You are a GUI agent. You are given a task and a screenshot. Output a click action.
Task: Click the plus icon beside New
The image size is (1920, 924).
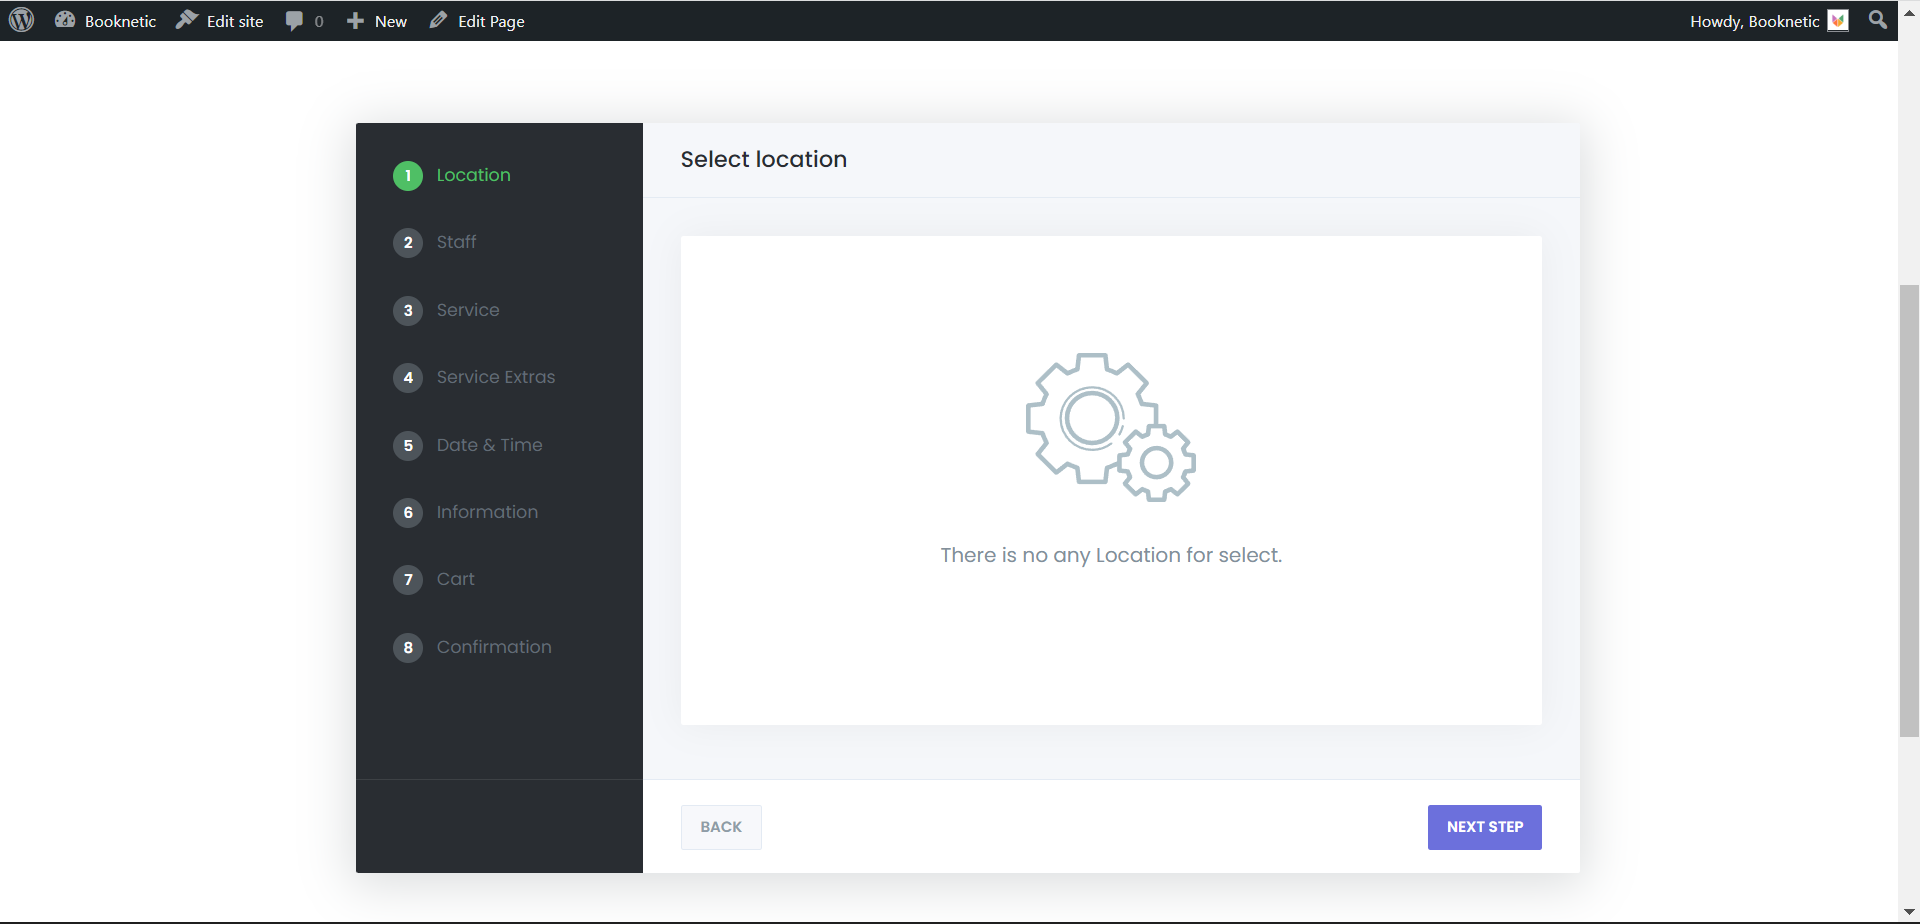355,21
